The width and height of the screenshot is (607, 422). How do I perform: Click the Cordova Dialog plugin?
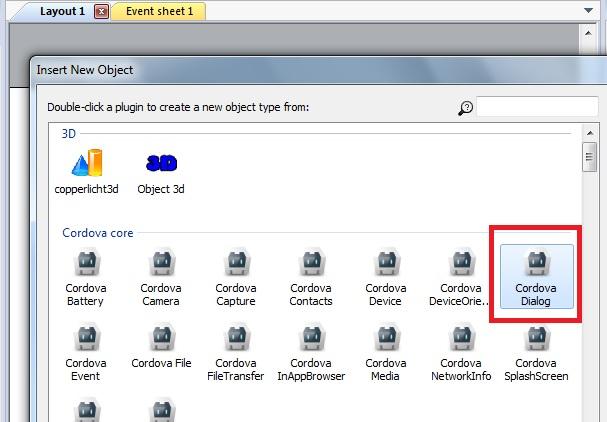537,276
